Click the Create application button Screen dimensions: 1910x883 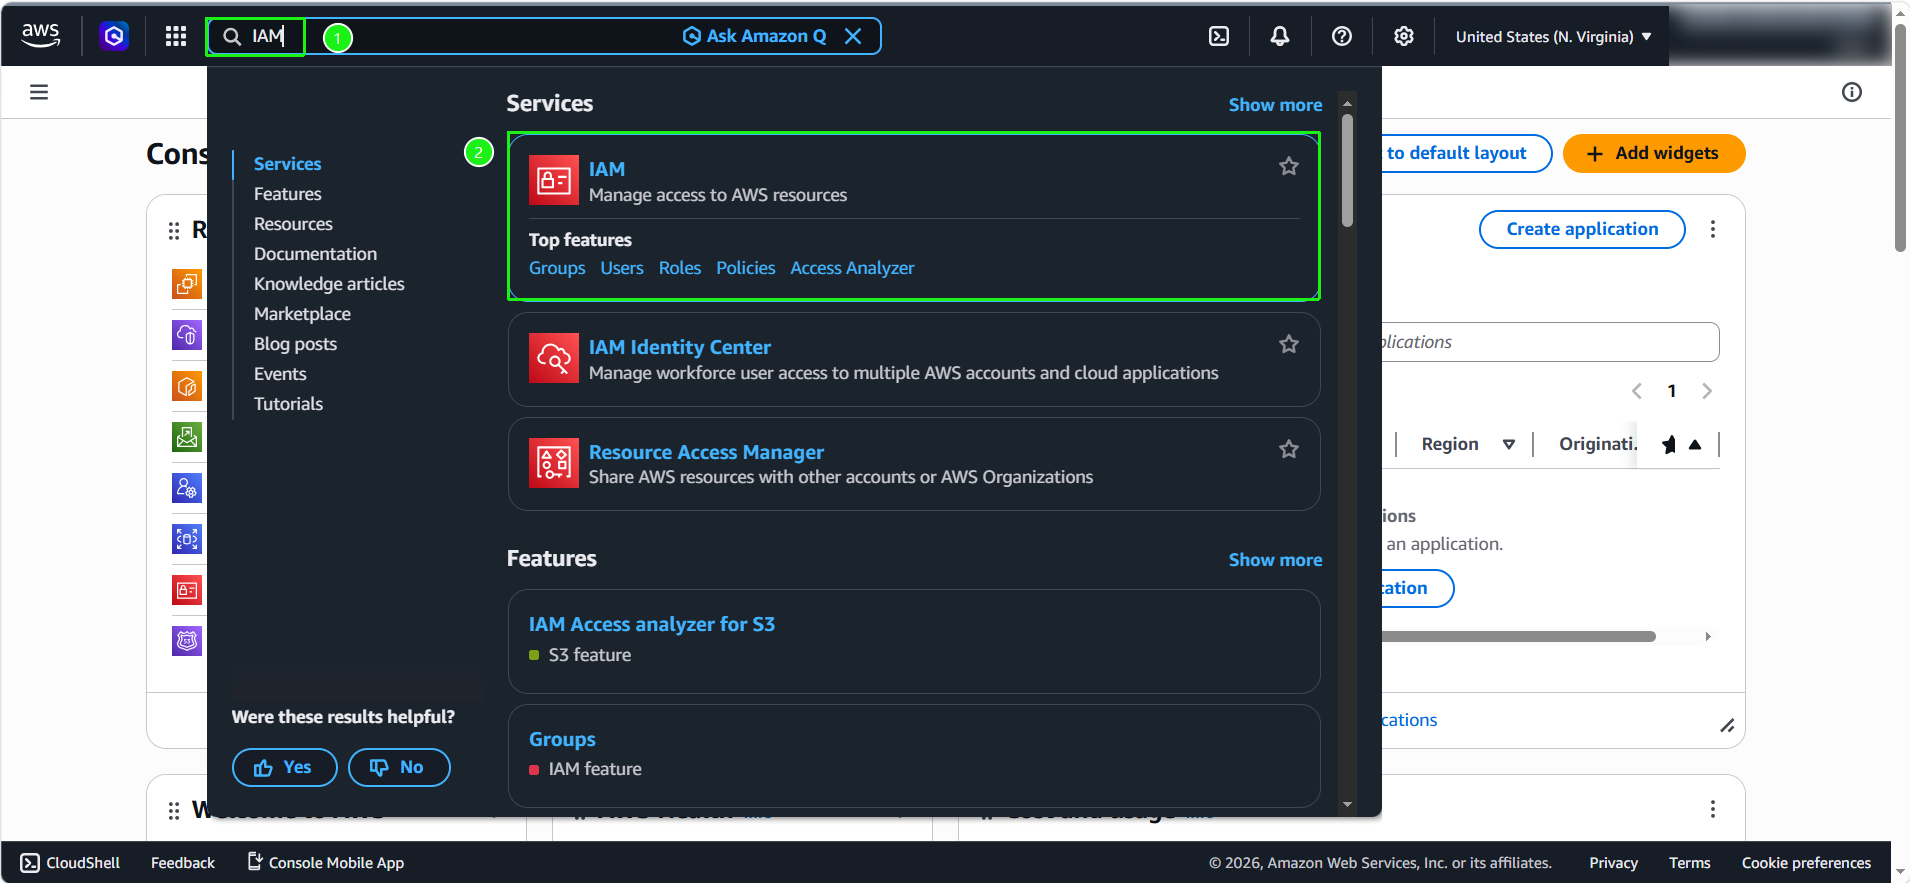pos(1582,229)
